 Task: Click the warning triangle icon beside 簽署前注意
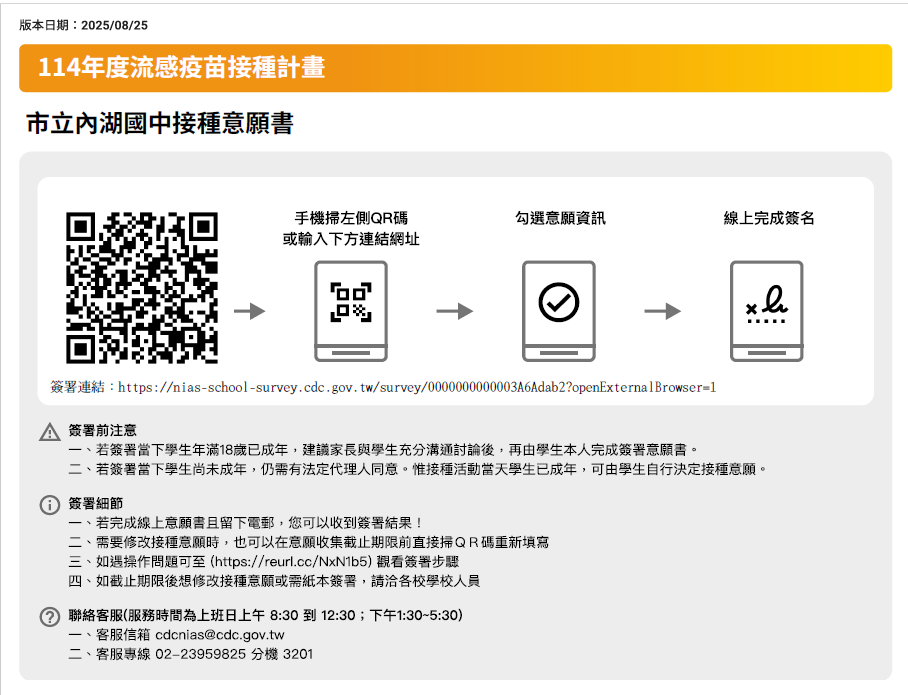pyautogui.click(x=50, y=432)
